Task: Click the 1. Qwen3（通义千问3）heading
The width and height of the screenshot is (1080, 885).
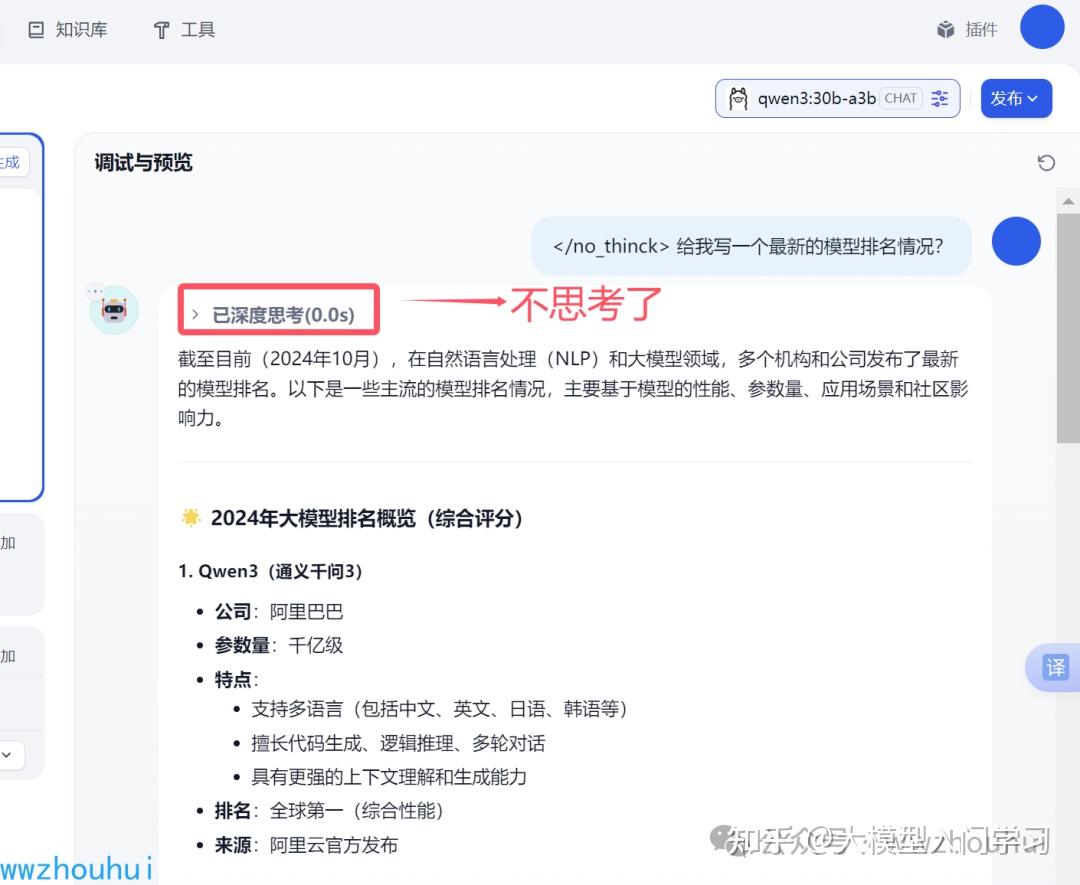Action: pos(270,571)
